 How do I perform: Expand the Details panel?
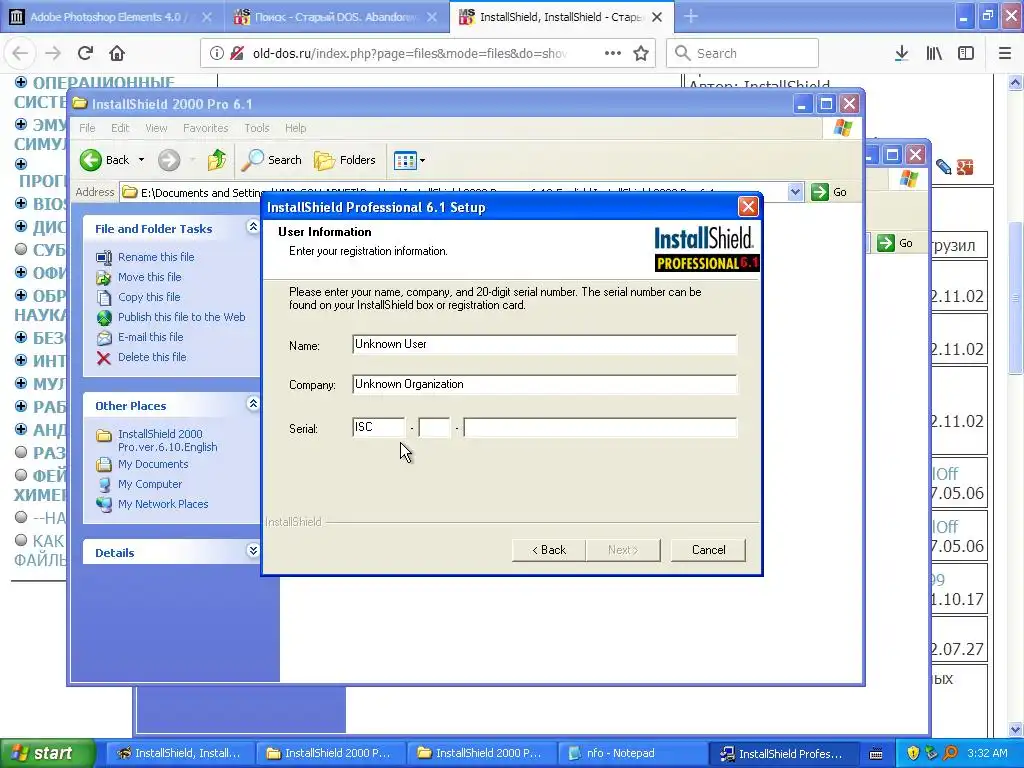(x=253, y=551)
